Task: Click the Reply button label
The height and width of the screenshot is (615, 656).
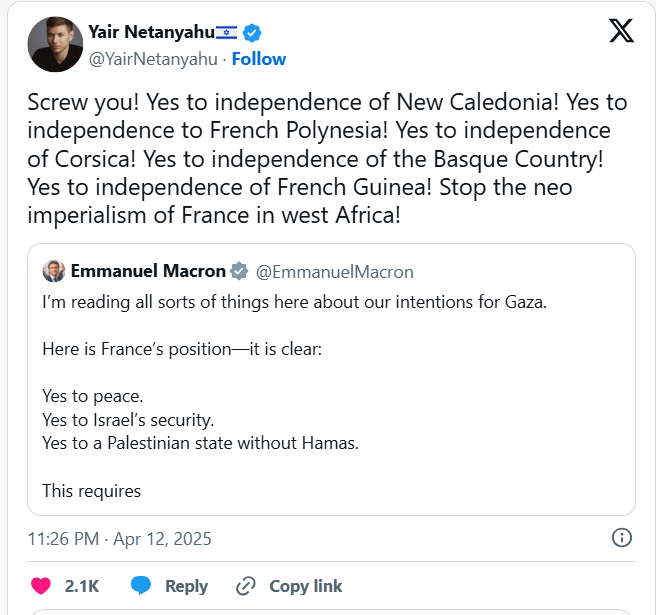Action: 186,586
